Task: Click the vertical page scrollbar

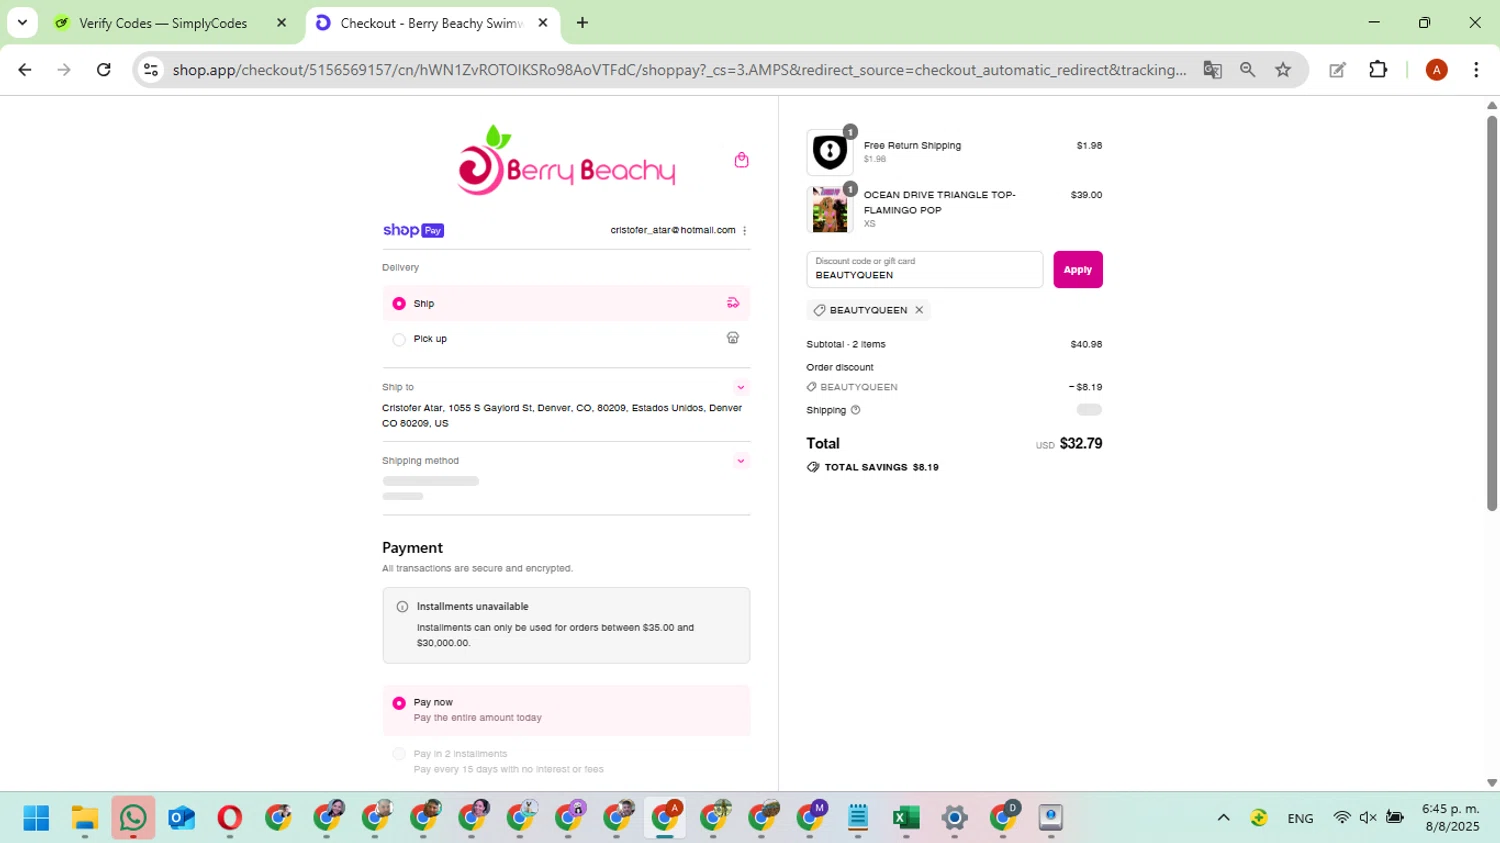Action: pos(1492,313)
